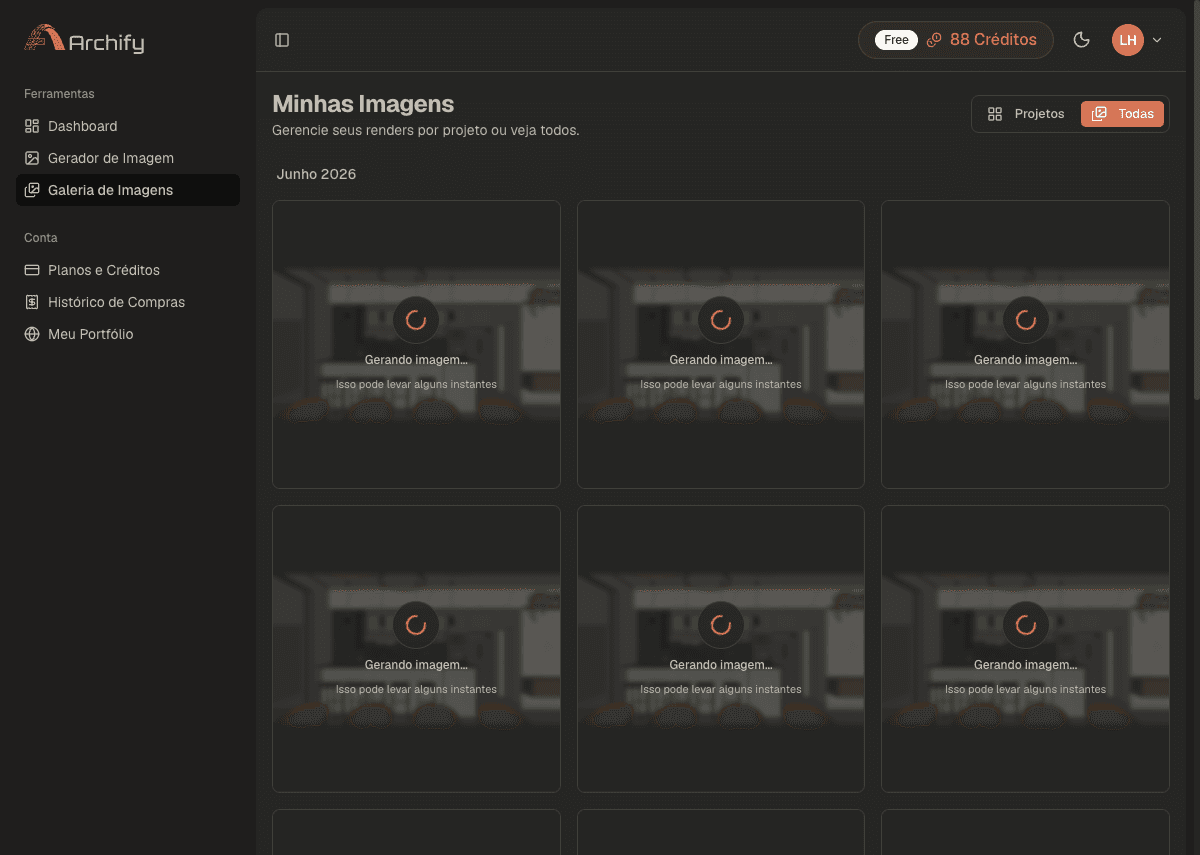Click the Meu Portfólio globe icon
The width and height of the screenshot is (1200, 855).
[x=32, y=334]
